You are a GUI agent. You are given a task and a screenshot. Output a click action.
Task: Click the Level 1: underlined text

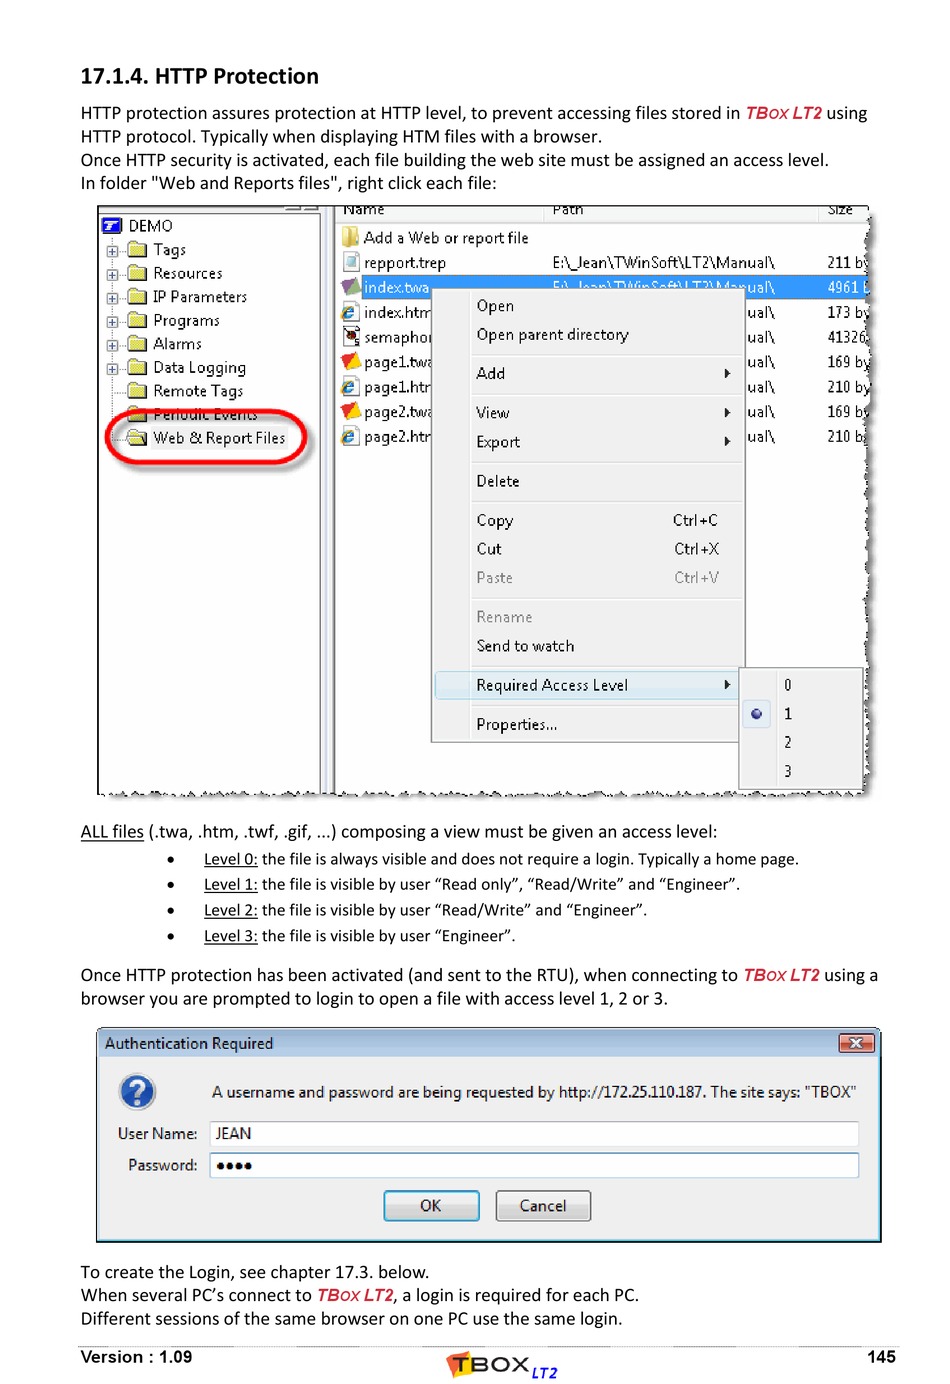[x=231, y=884]
